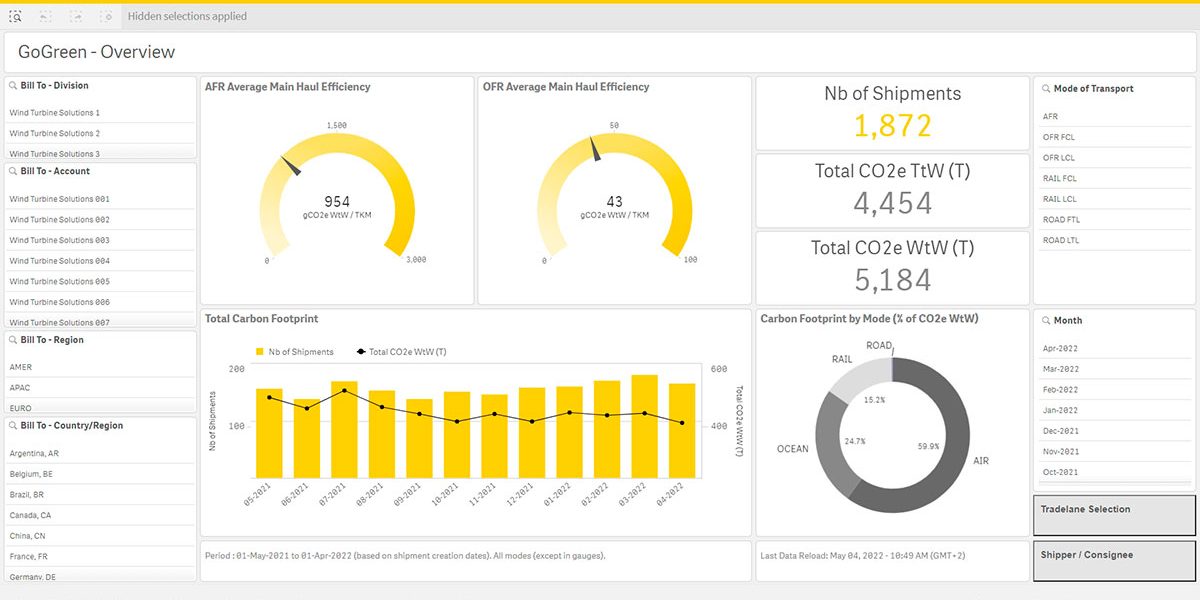1200x600 pixels.
Task: Select OFR FCL transport mode
Action: [x=1059, y=137]
